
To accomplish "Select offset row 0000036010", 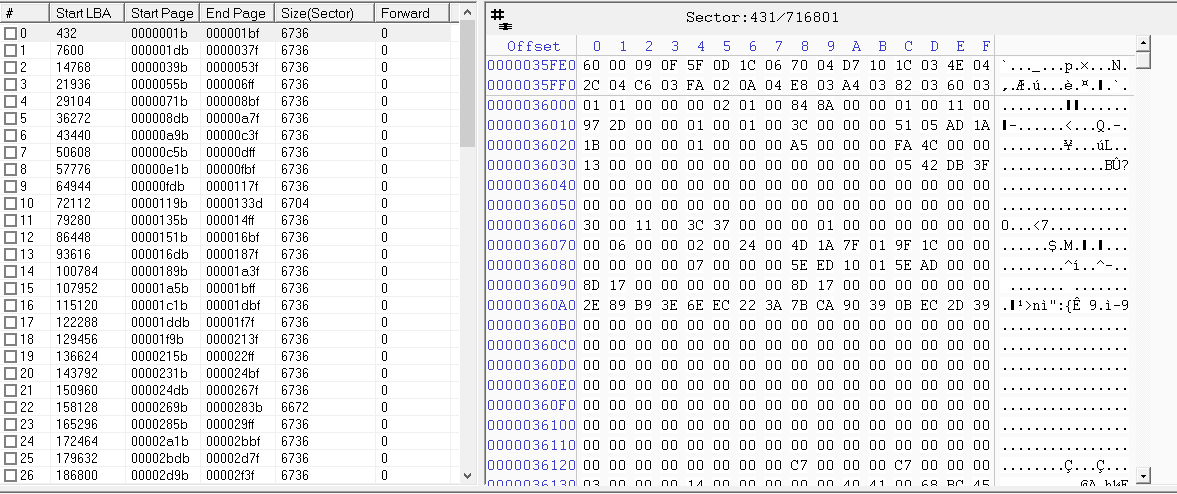I will point(531,125).
